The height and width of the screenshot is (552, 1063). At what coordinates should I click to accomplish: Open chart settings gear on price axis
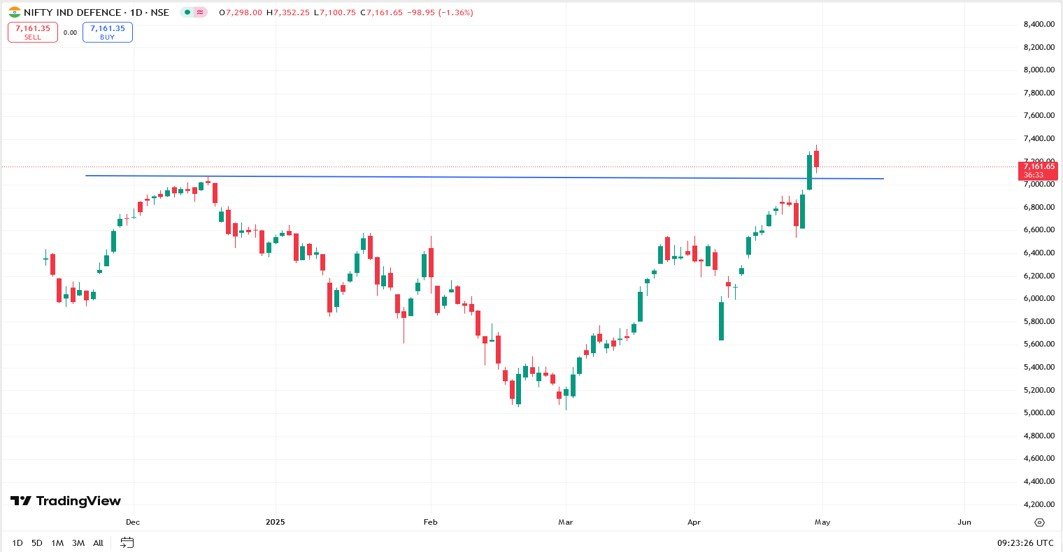click(x=1039, y=522)
